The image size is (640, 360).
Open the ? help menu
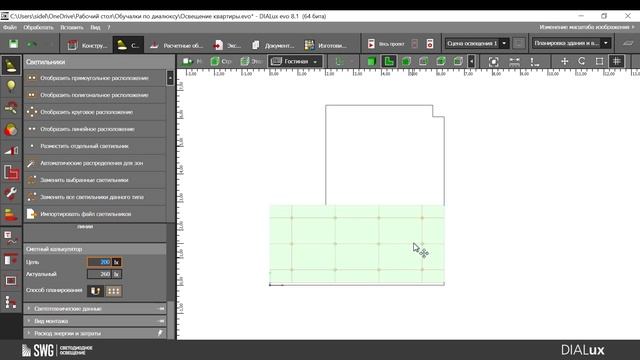pyautogui.click(x=109, y=27)
